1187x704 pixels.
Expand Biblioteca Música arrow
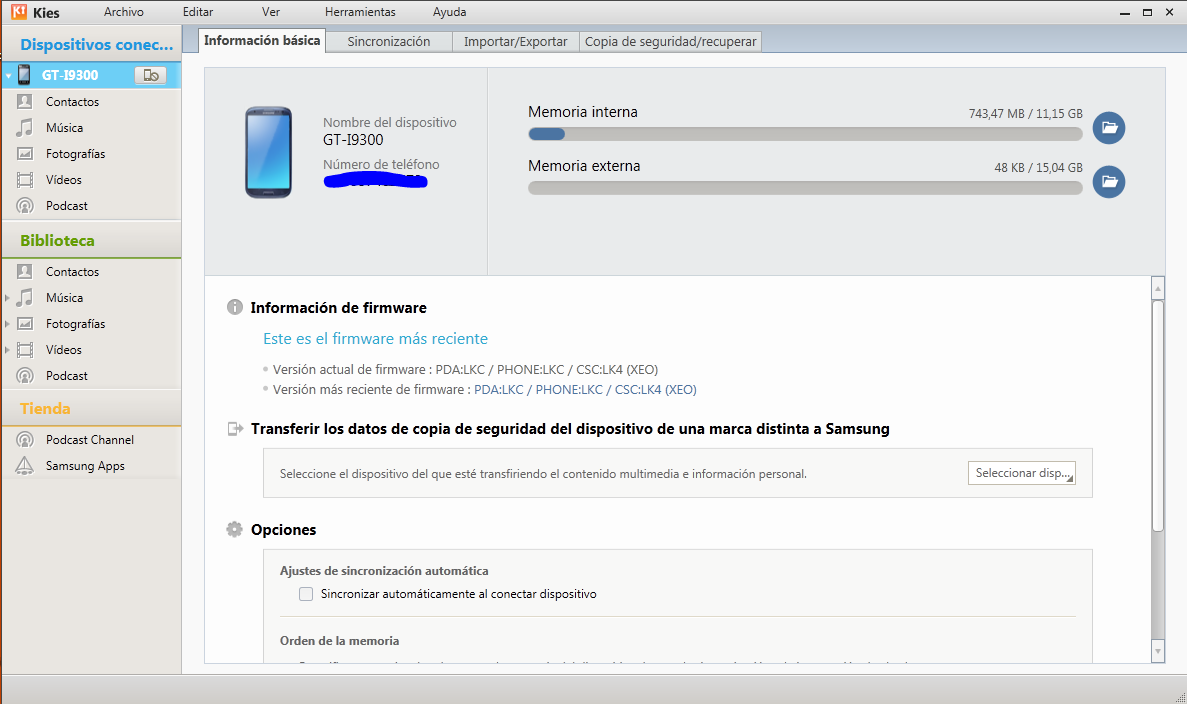click(8, 297)
